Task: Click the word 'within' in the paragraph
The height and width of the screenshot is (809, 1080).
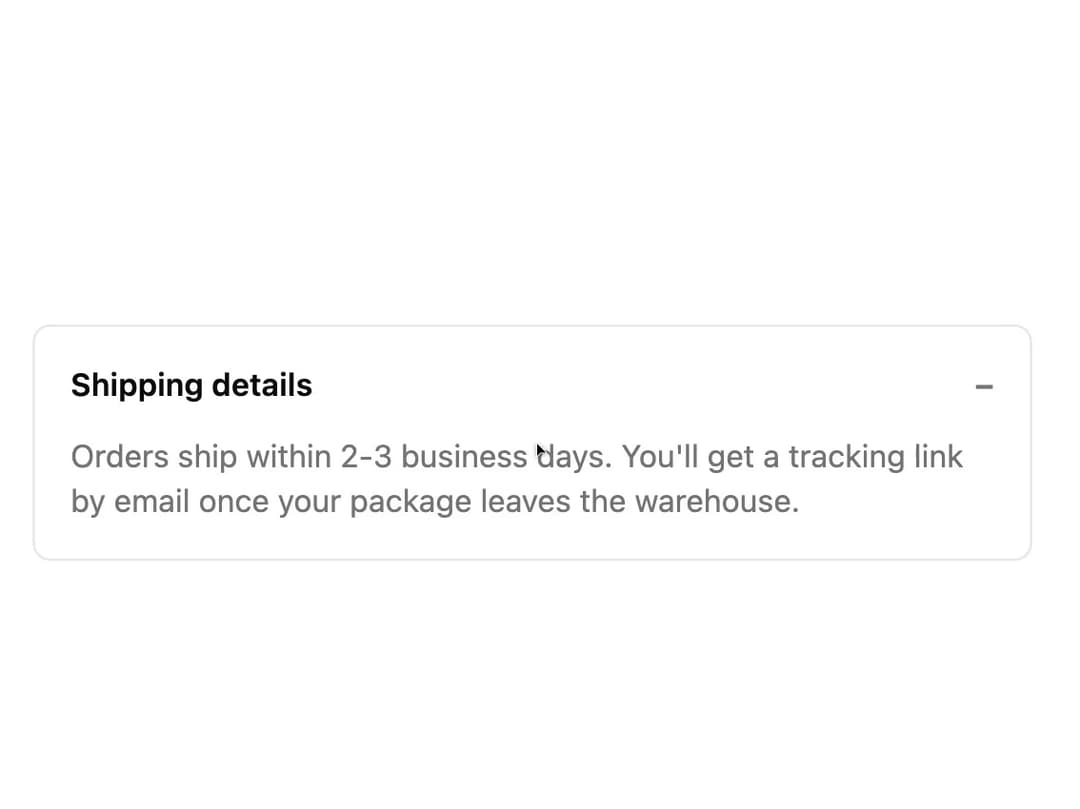Action: tap(289, 456)
